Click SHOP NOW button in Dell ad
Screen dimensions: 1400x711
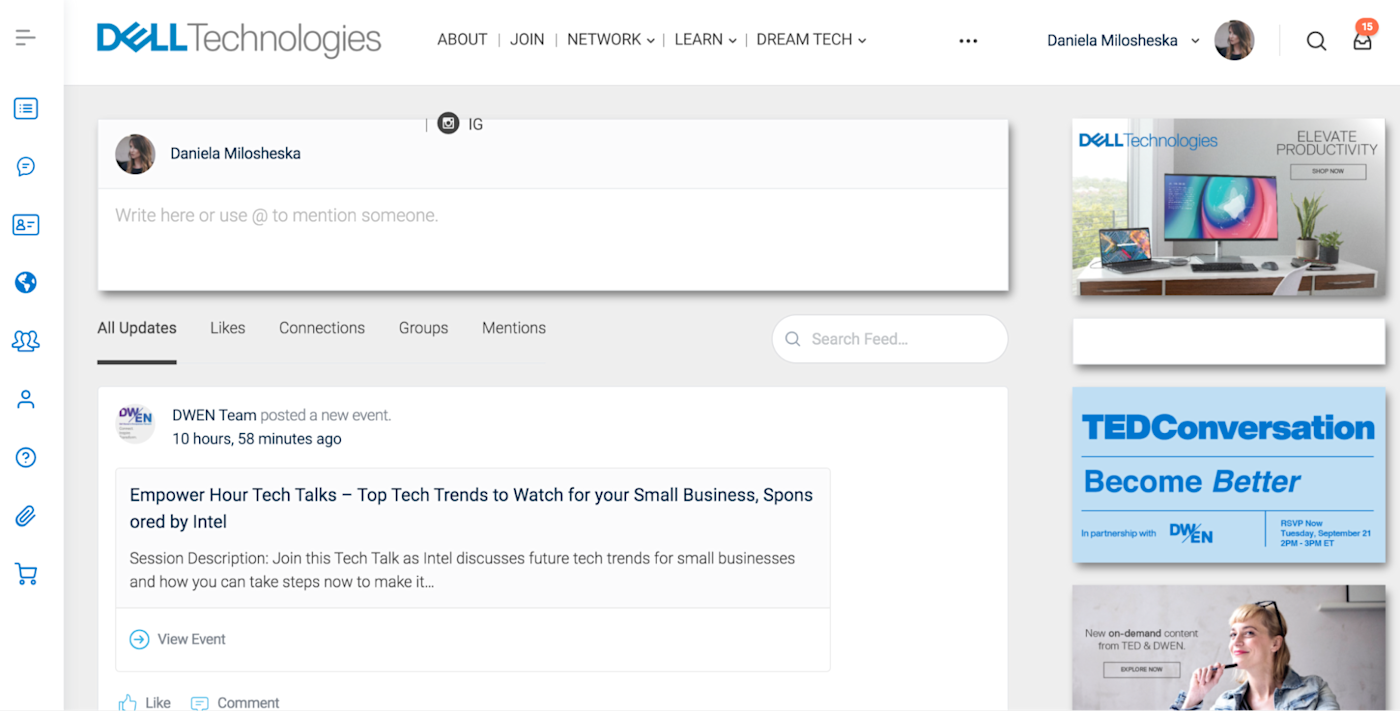(1327, 171)
